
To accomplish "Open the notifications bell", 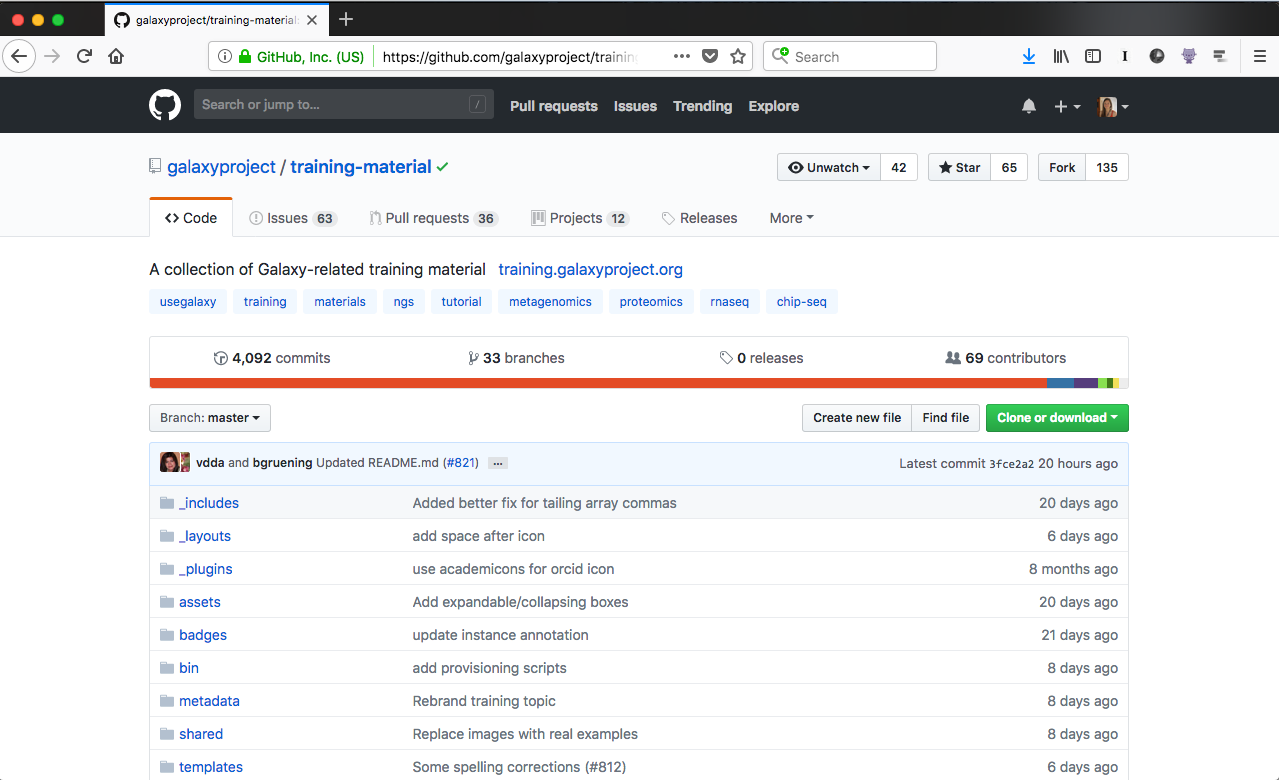I will [x=1029, y=106].
